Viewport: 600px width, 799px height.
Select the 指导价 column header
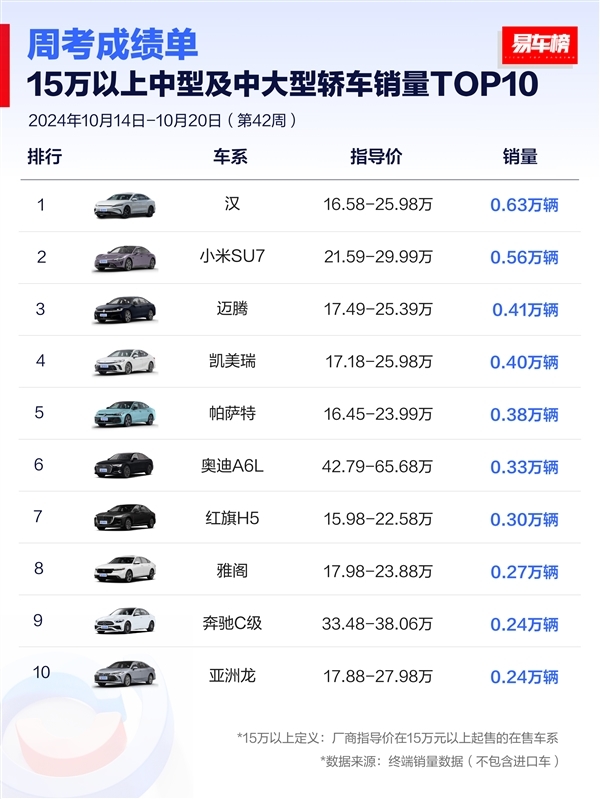point(376,156)
